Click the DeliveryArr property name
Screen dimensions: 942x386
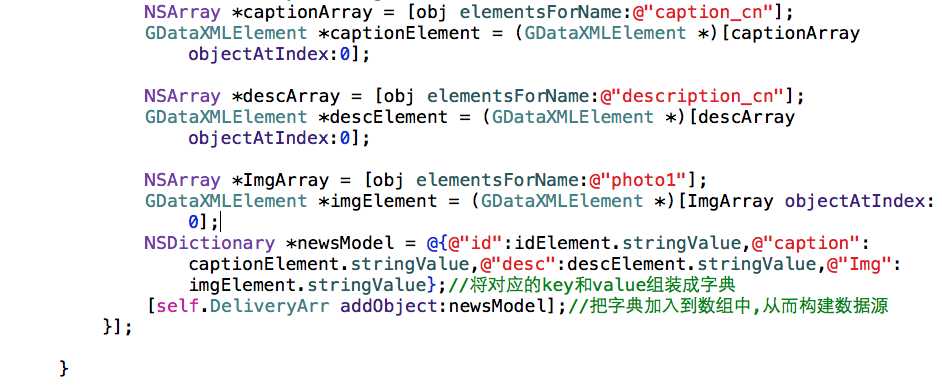pyautogui.click(x=270, y=306)
